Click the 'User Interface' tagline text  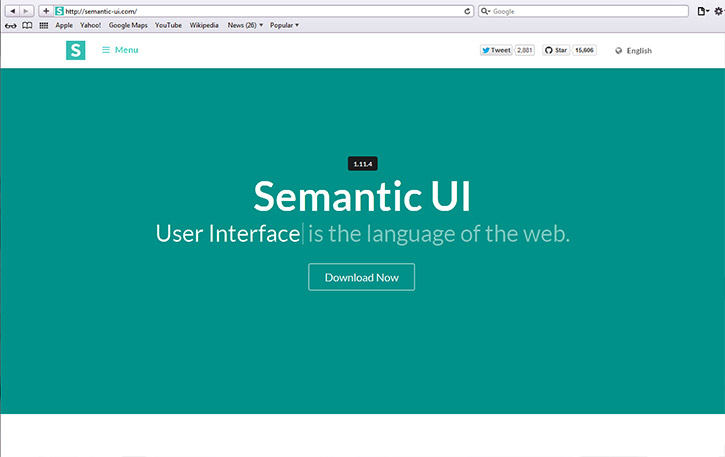pyautogui.click(x=228, y=233)
